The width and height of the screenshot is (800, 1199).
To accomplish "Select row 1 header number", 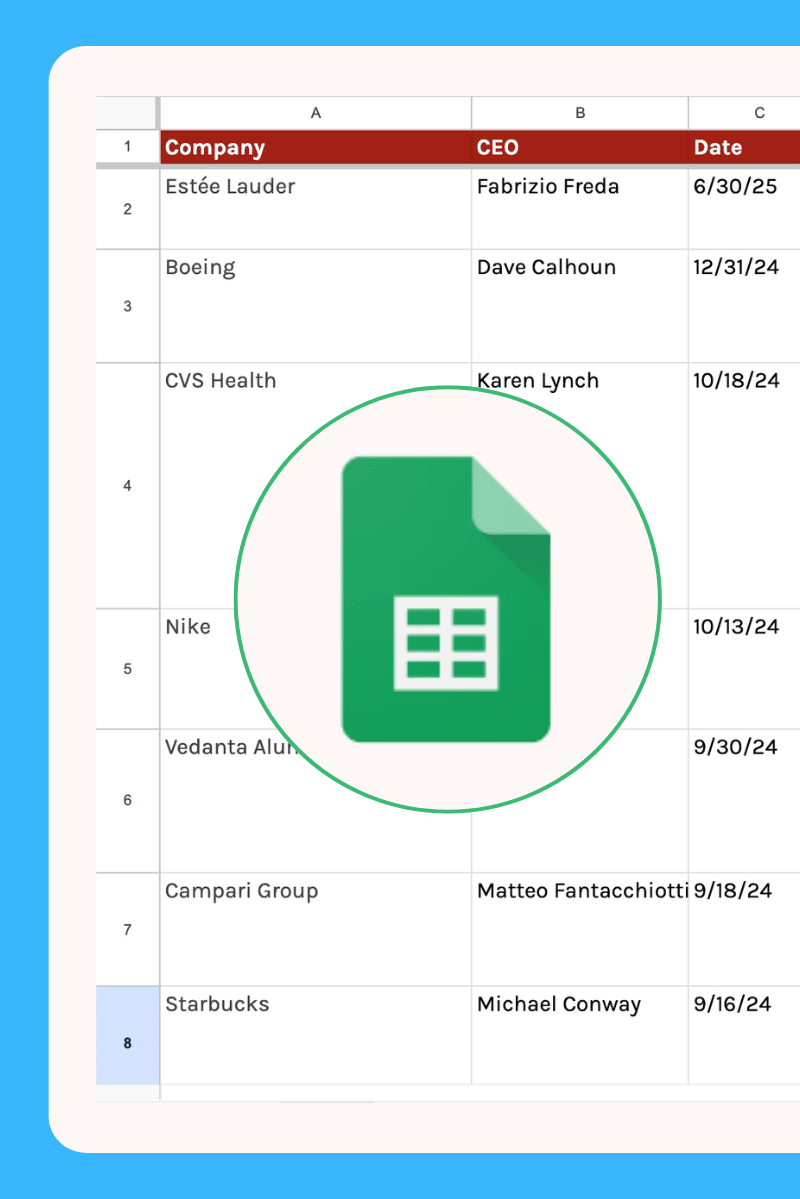I will pyautogui.click(x=127, y=146).
